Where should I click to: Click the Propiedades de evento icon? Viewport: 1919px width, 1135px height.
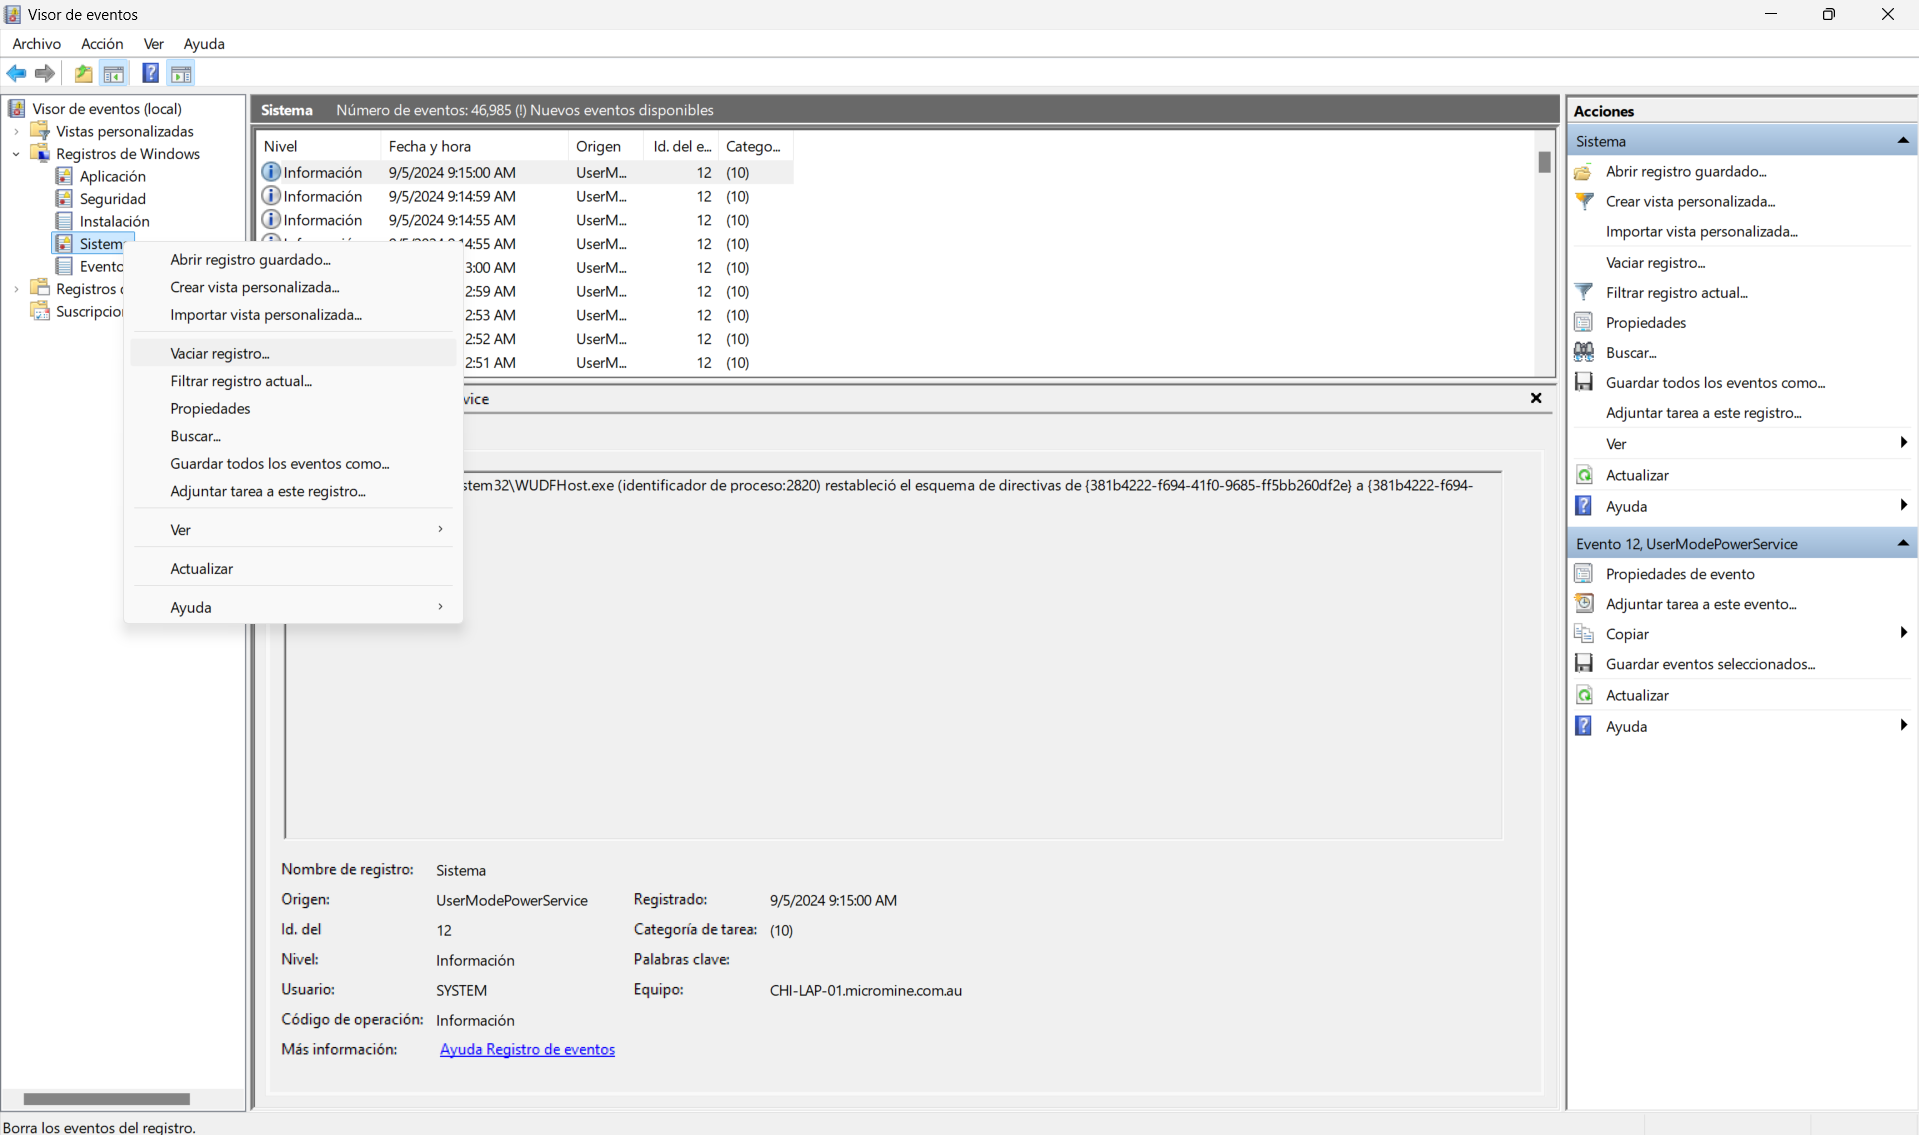click(1584, 573)
